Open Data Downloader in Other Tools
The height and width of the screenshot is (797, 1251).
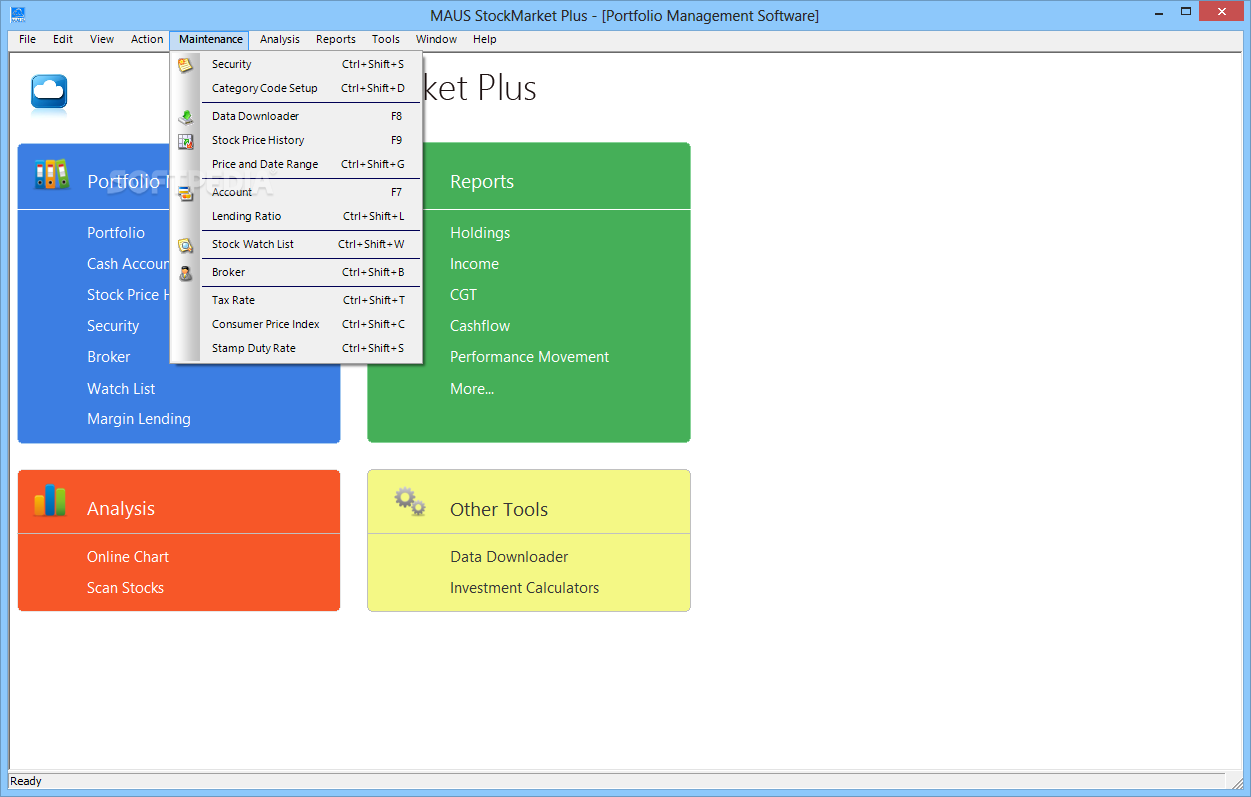[x=509, y=557]
